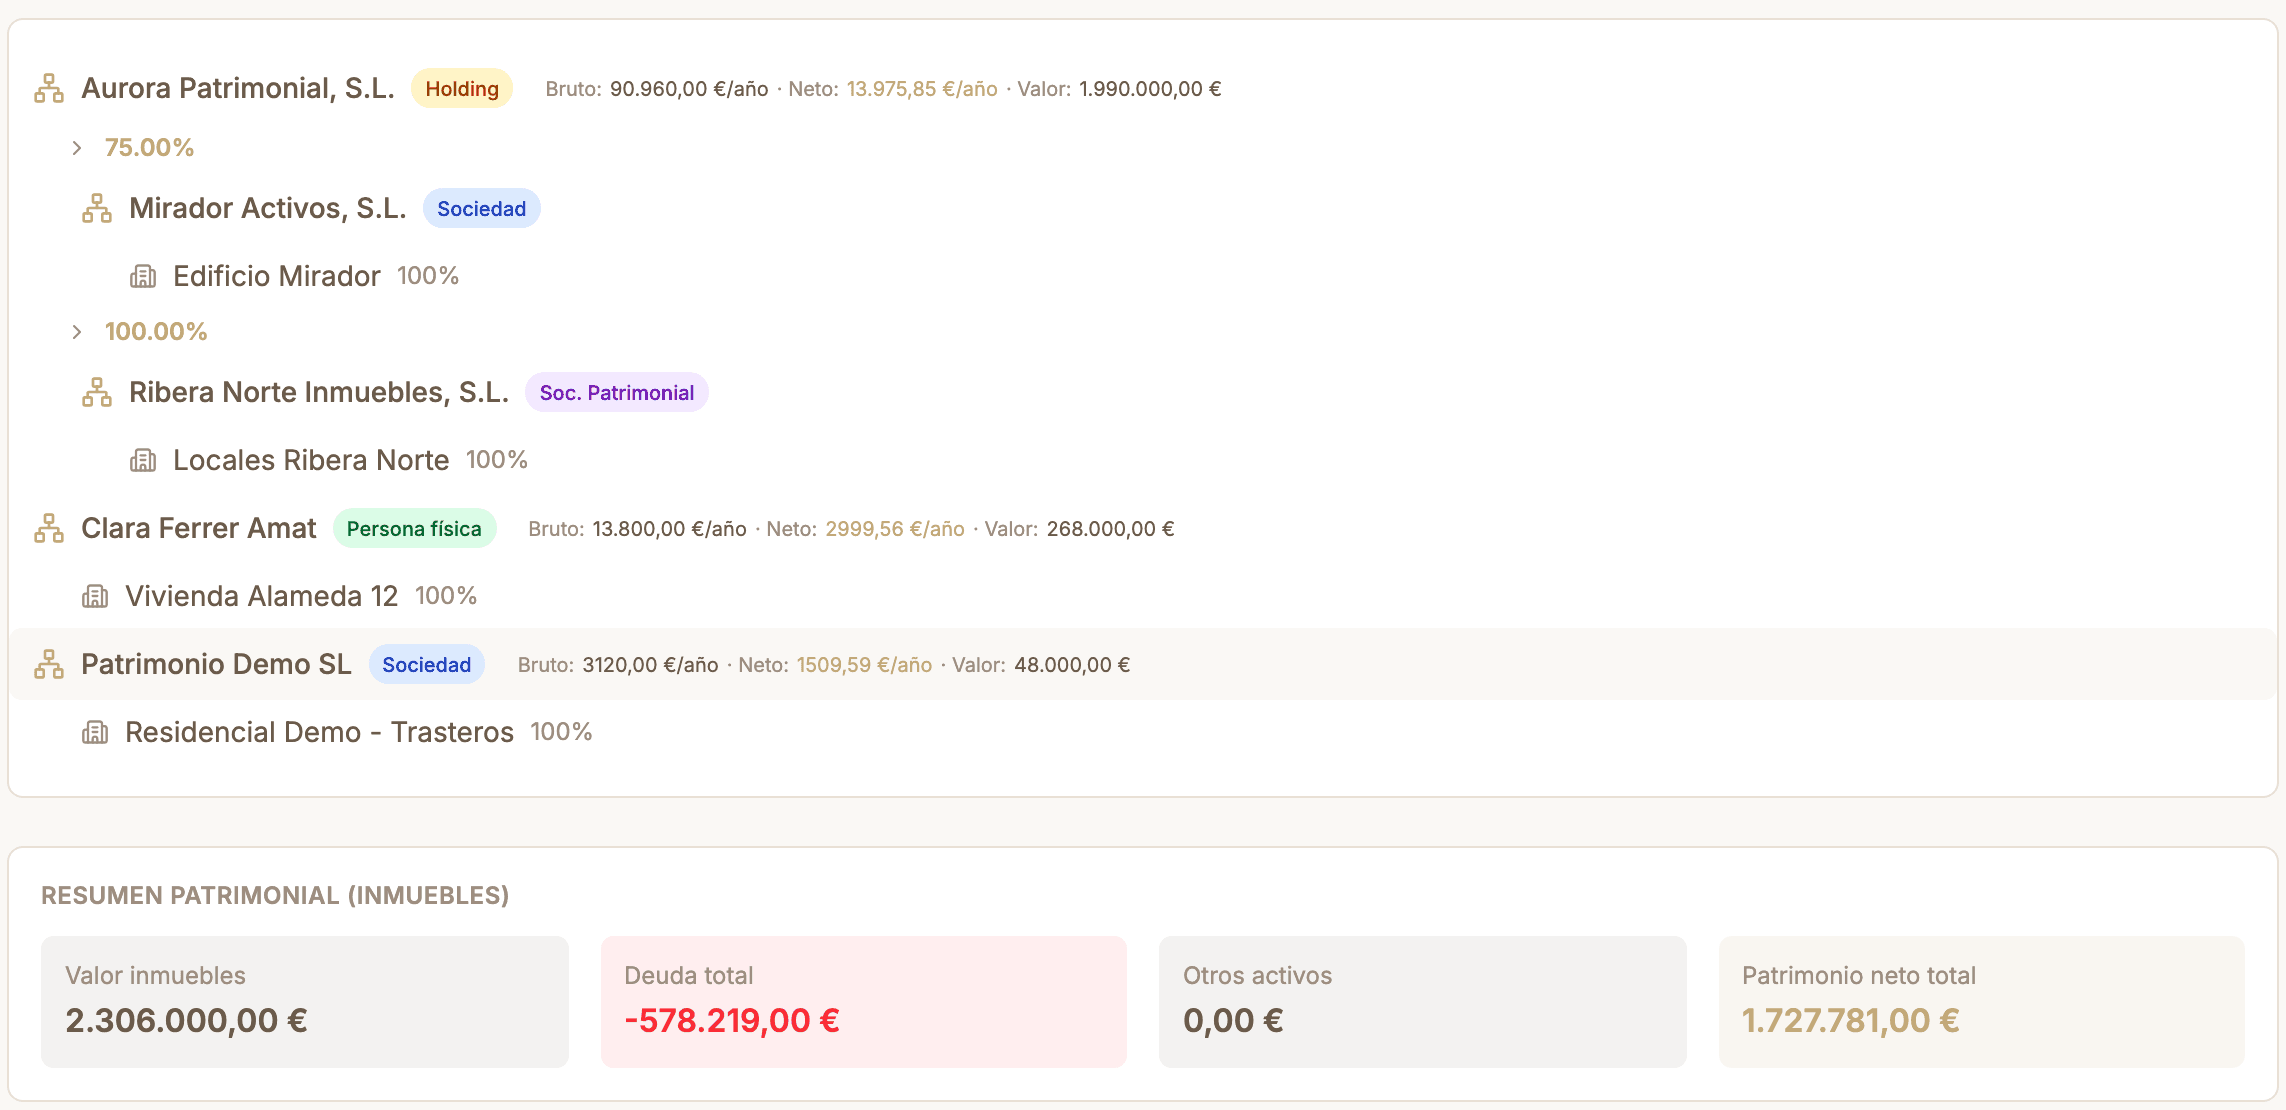Expand the 75.00% ownership chevron

coord(77,148)
